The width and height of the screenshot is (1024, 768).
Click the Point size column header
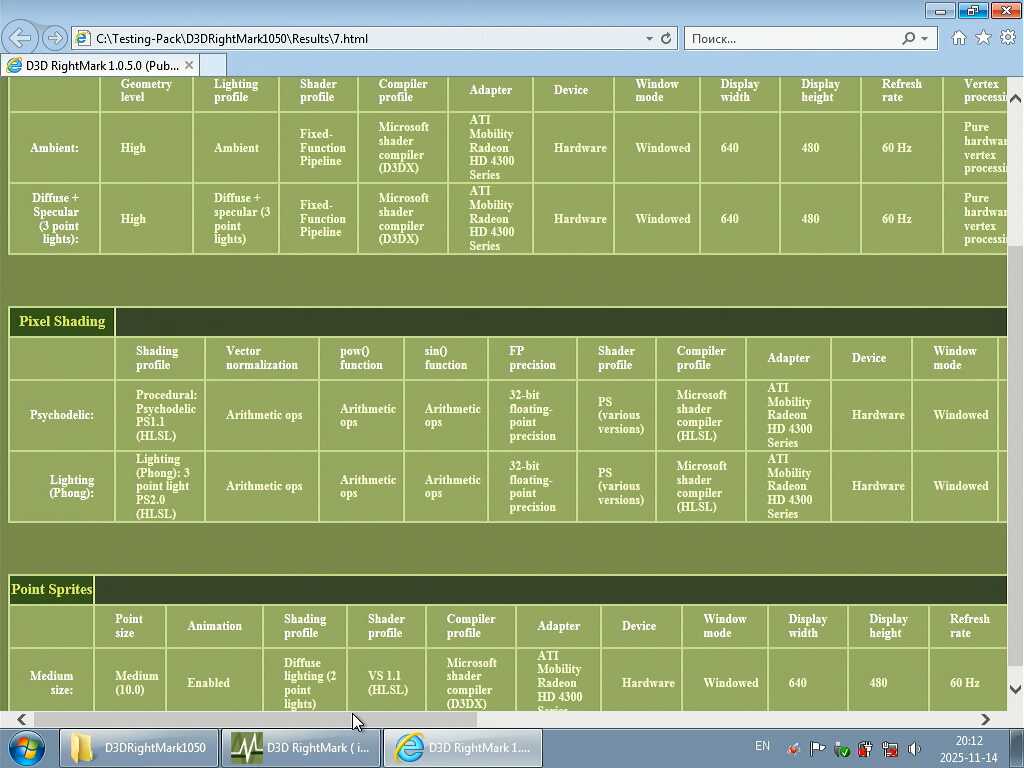coord(129,626)
